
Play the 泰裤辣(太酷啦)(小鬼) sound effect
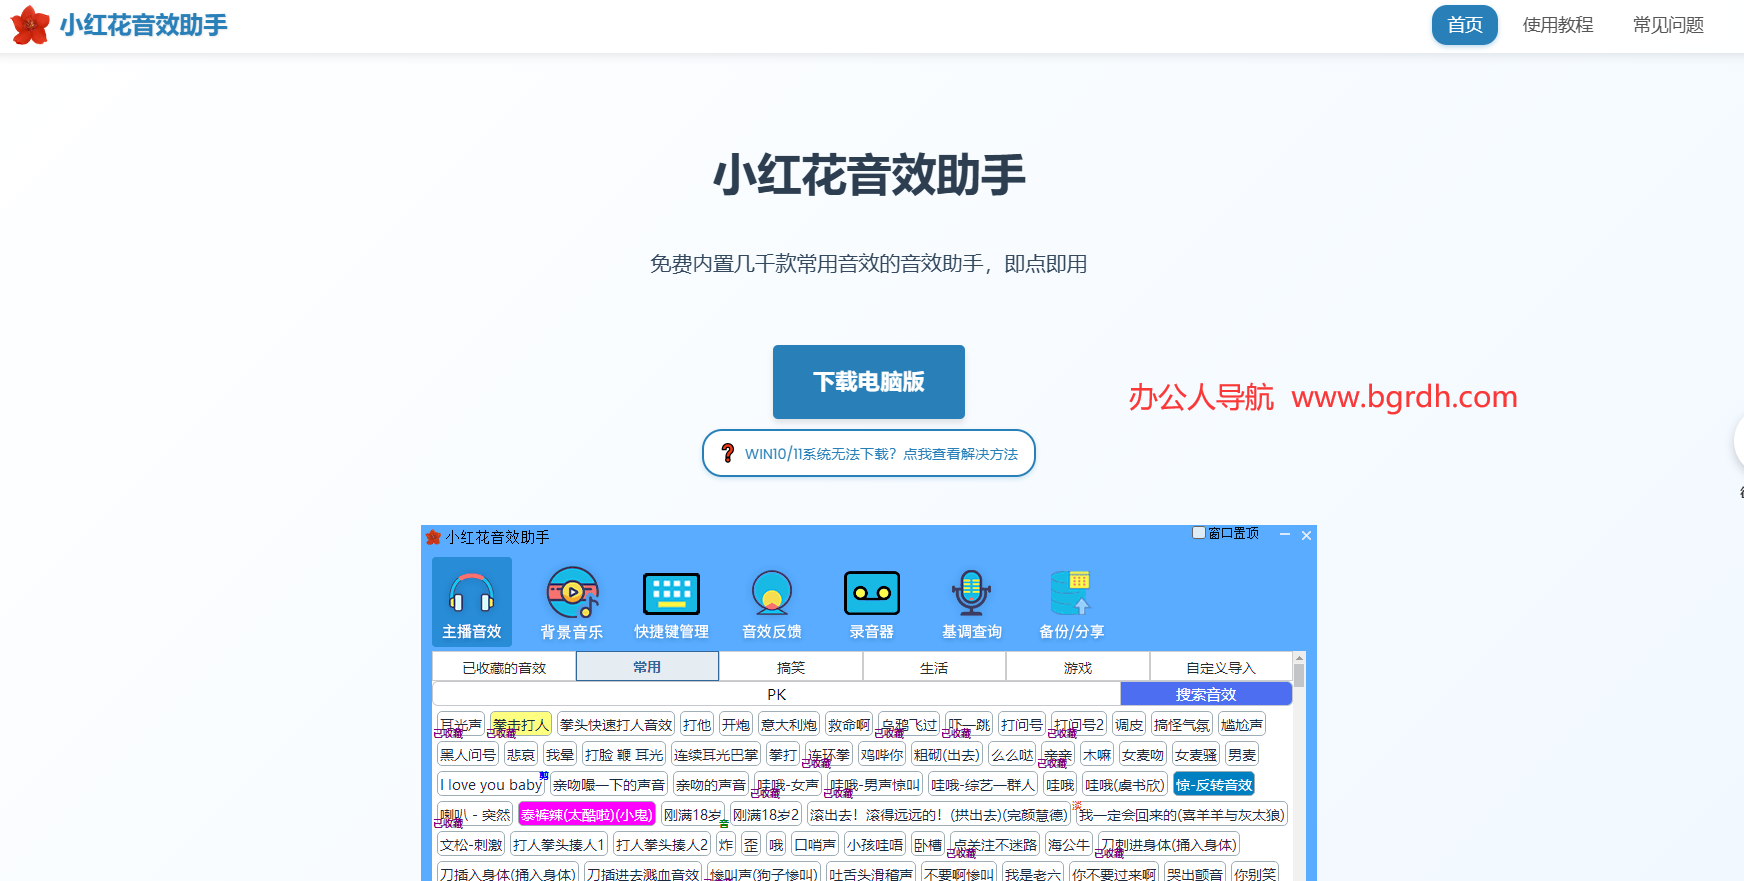(586, 814)
